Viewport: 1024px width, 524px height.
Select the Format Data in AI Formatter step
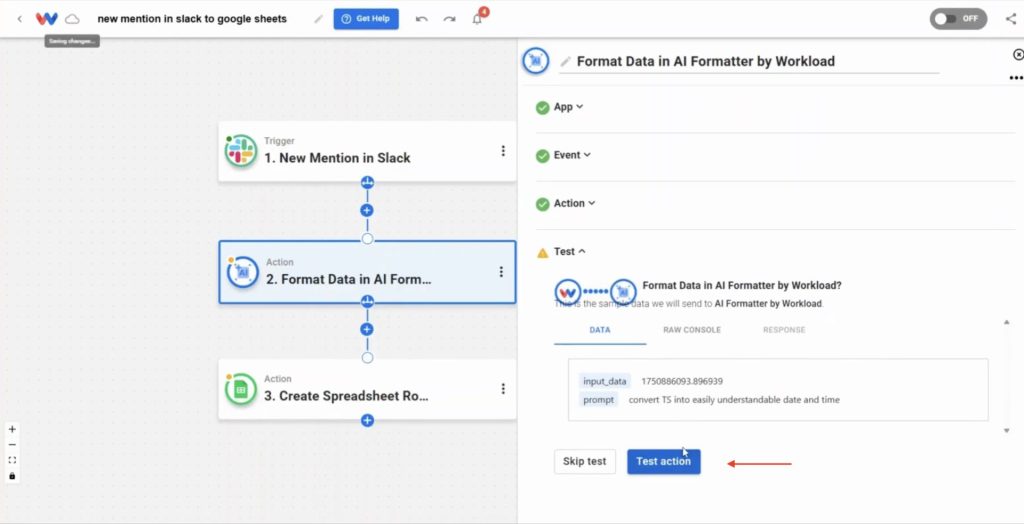point(367,272)
